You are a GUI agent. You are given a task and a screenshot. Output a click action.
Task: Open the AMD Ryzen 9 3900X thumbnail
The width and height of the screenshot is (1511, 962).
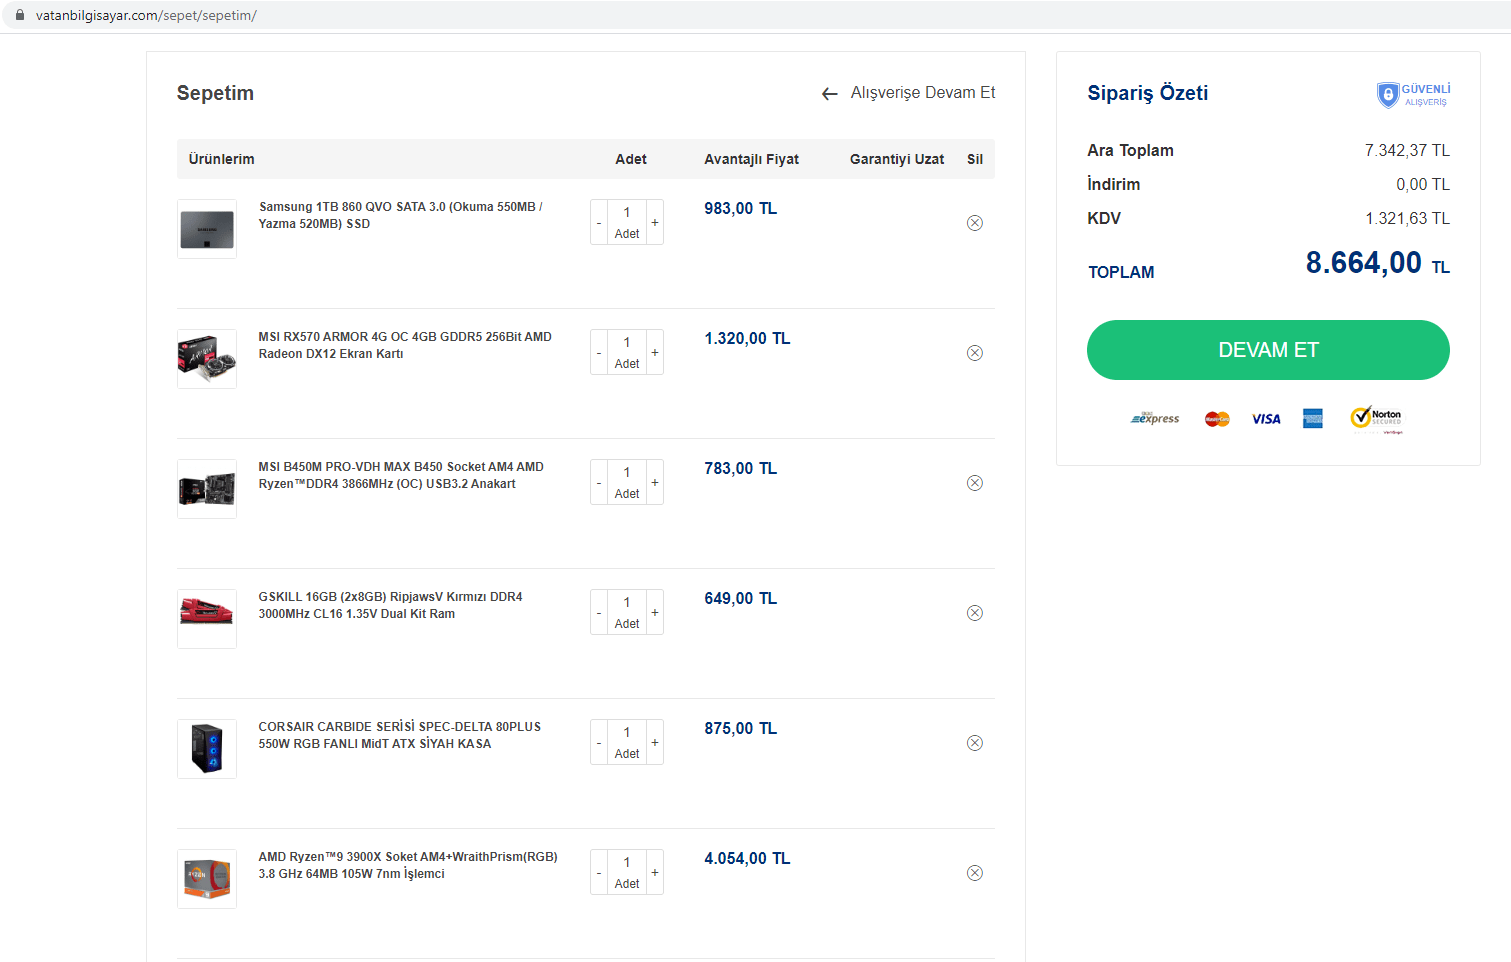pos(207,879)
